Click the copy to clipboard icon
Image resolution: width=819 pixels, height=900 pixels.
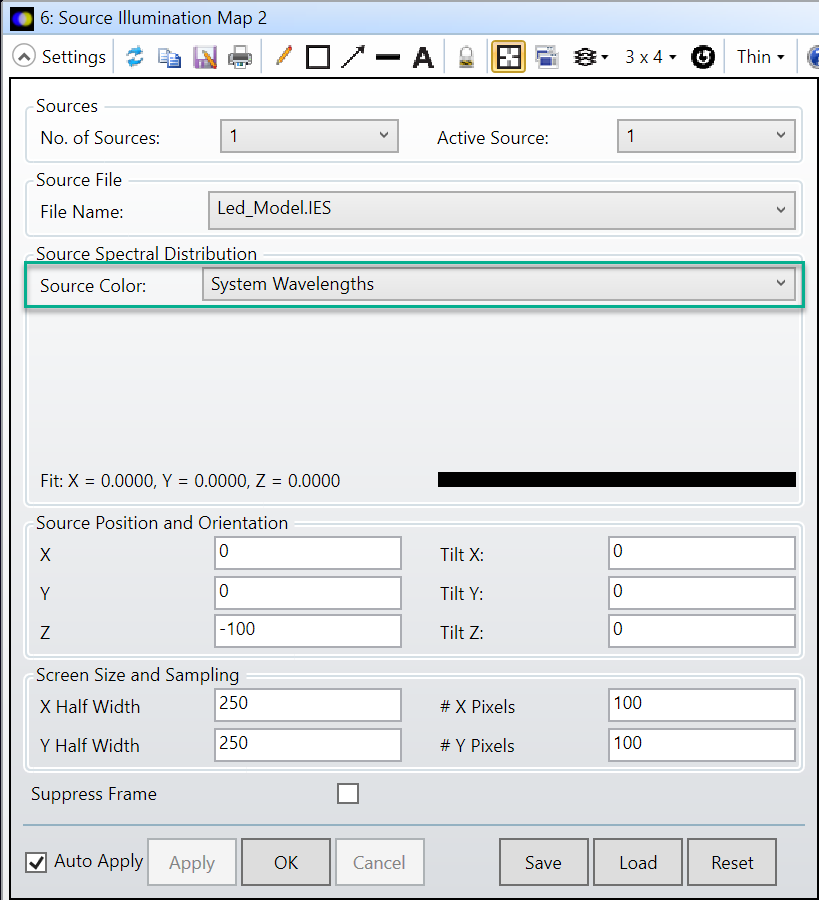[170, 57]
